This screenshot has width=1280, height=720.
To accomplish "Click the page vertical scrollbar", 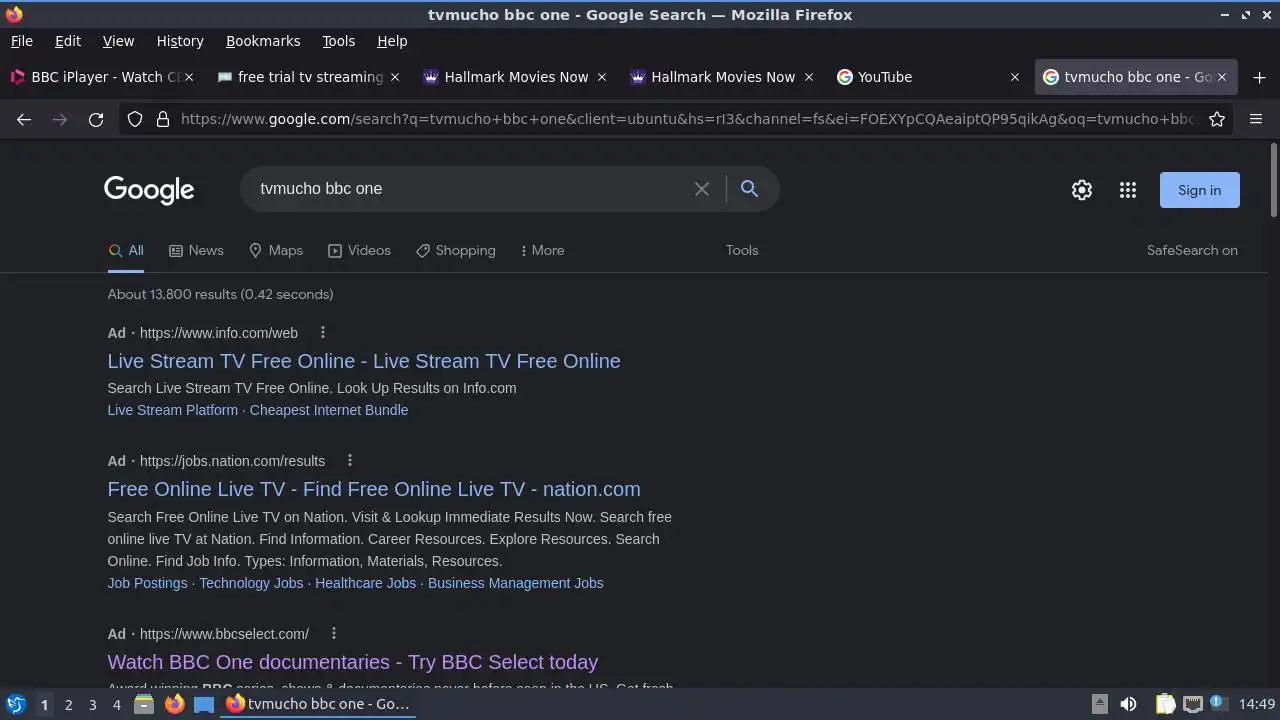I will 1273,180.
